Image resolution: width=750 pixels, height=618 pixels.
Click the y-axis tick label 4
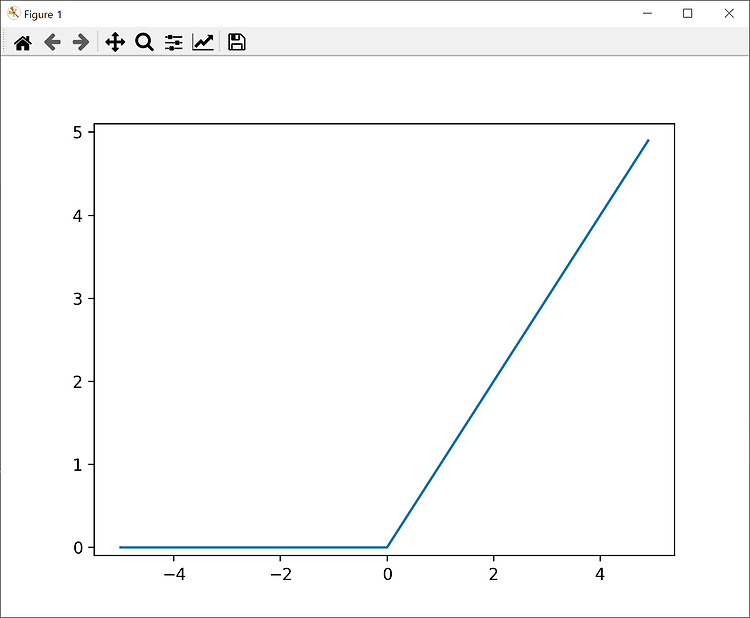pos(77,216)
